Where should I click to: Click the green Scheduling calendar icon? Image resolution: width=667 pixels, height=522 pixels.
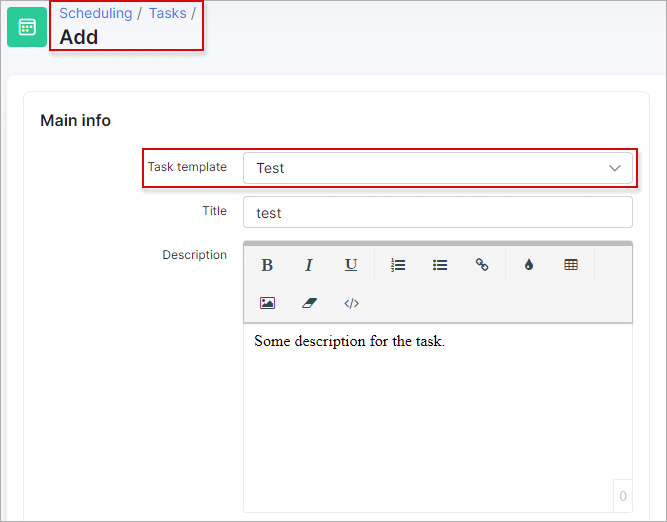click(27, 27)
